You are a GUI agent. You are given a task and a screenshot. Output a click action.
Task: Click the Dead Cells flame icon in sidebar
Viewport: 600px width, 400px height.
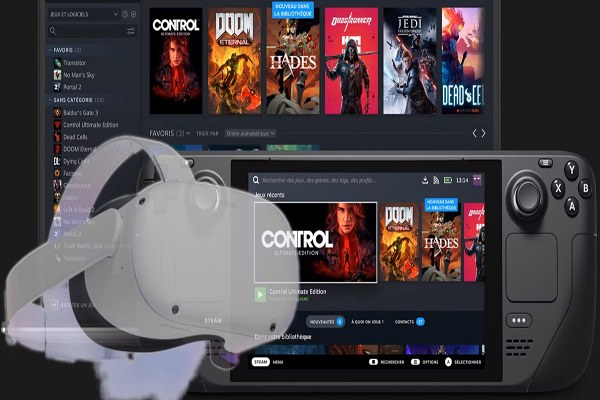(57, 137)
